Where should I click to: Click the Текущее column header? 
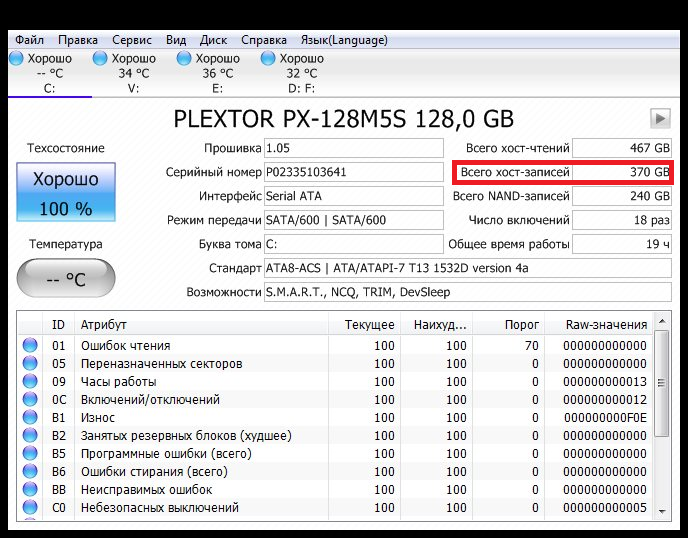365,325
